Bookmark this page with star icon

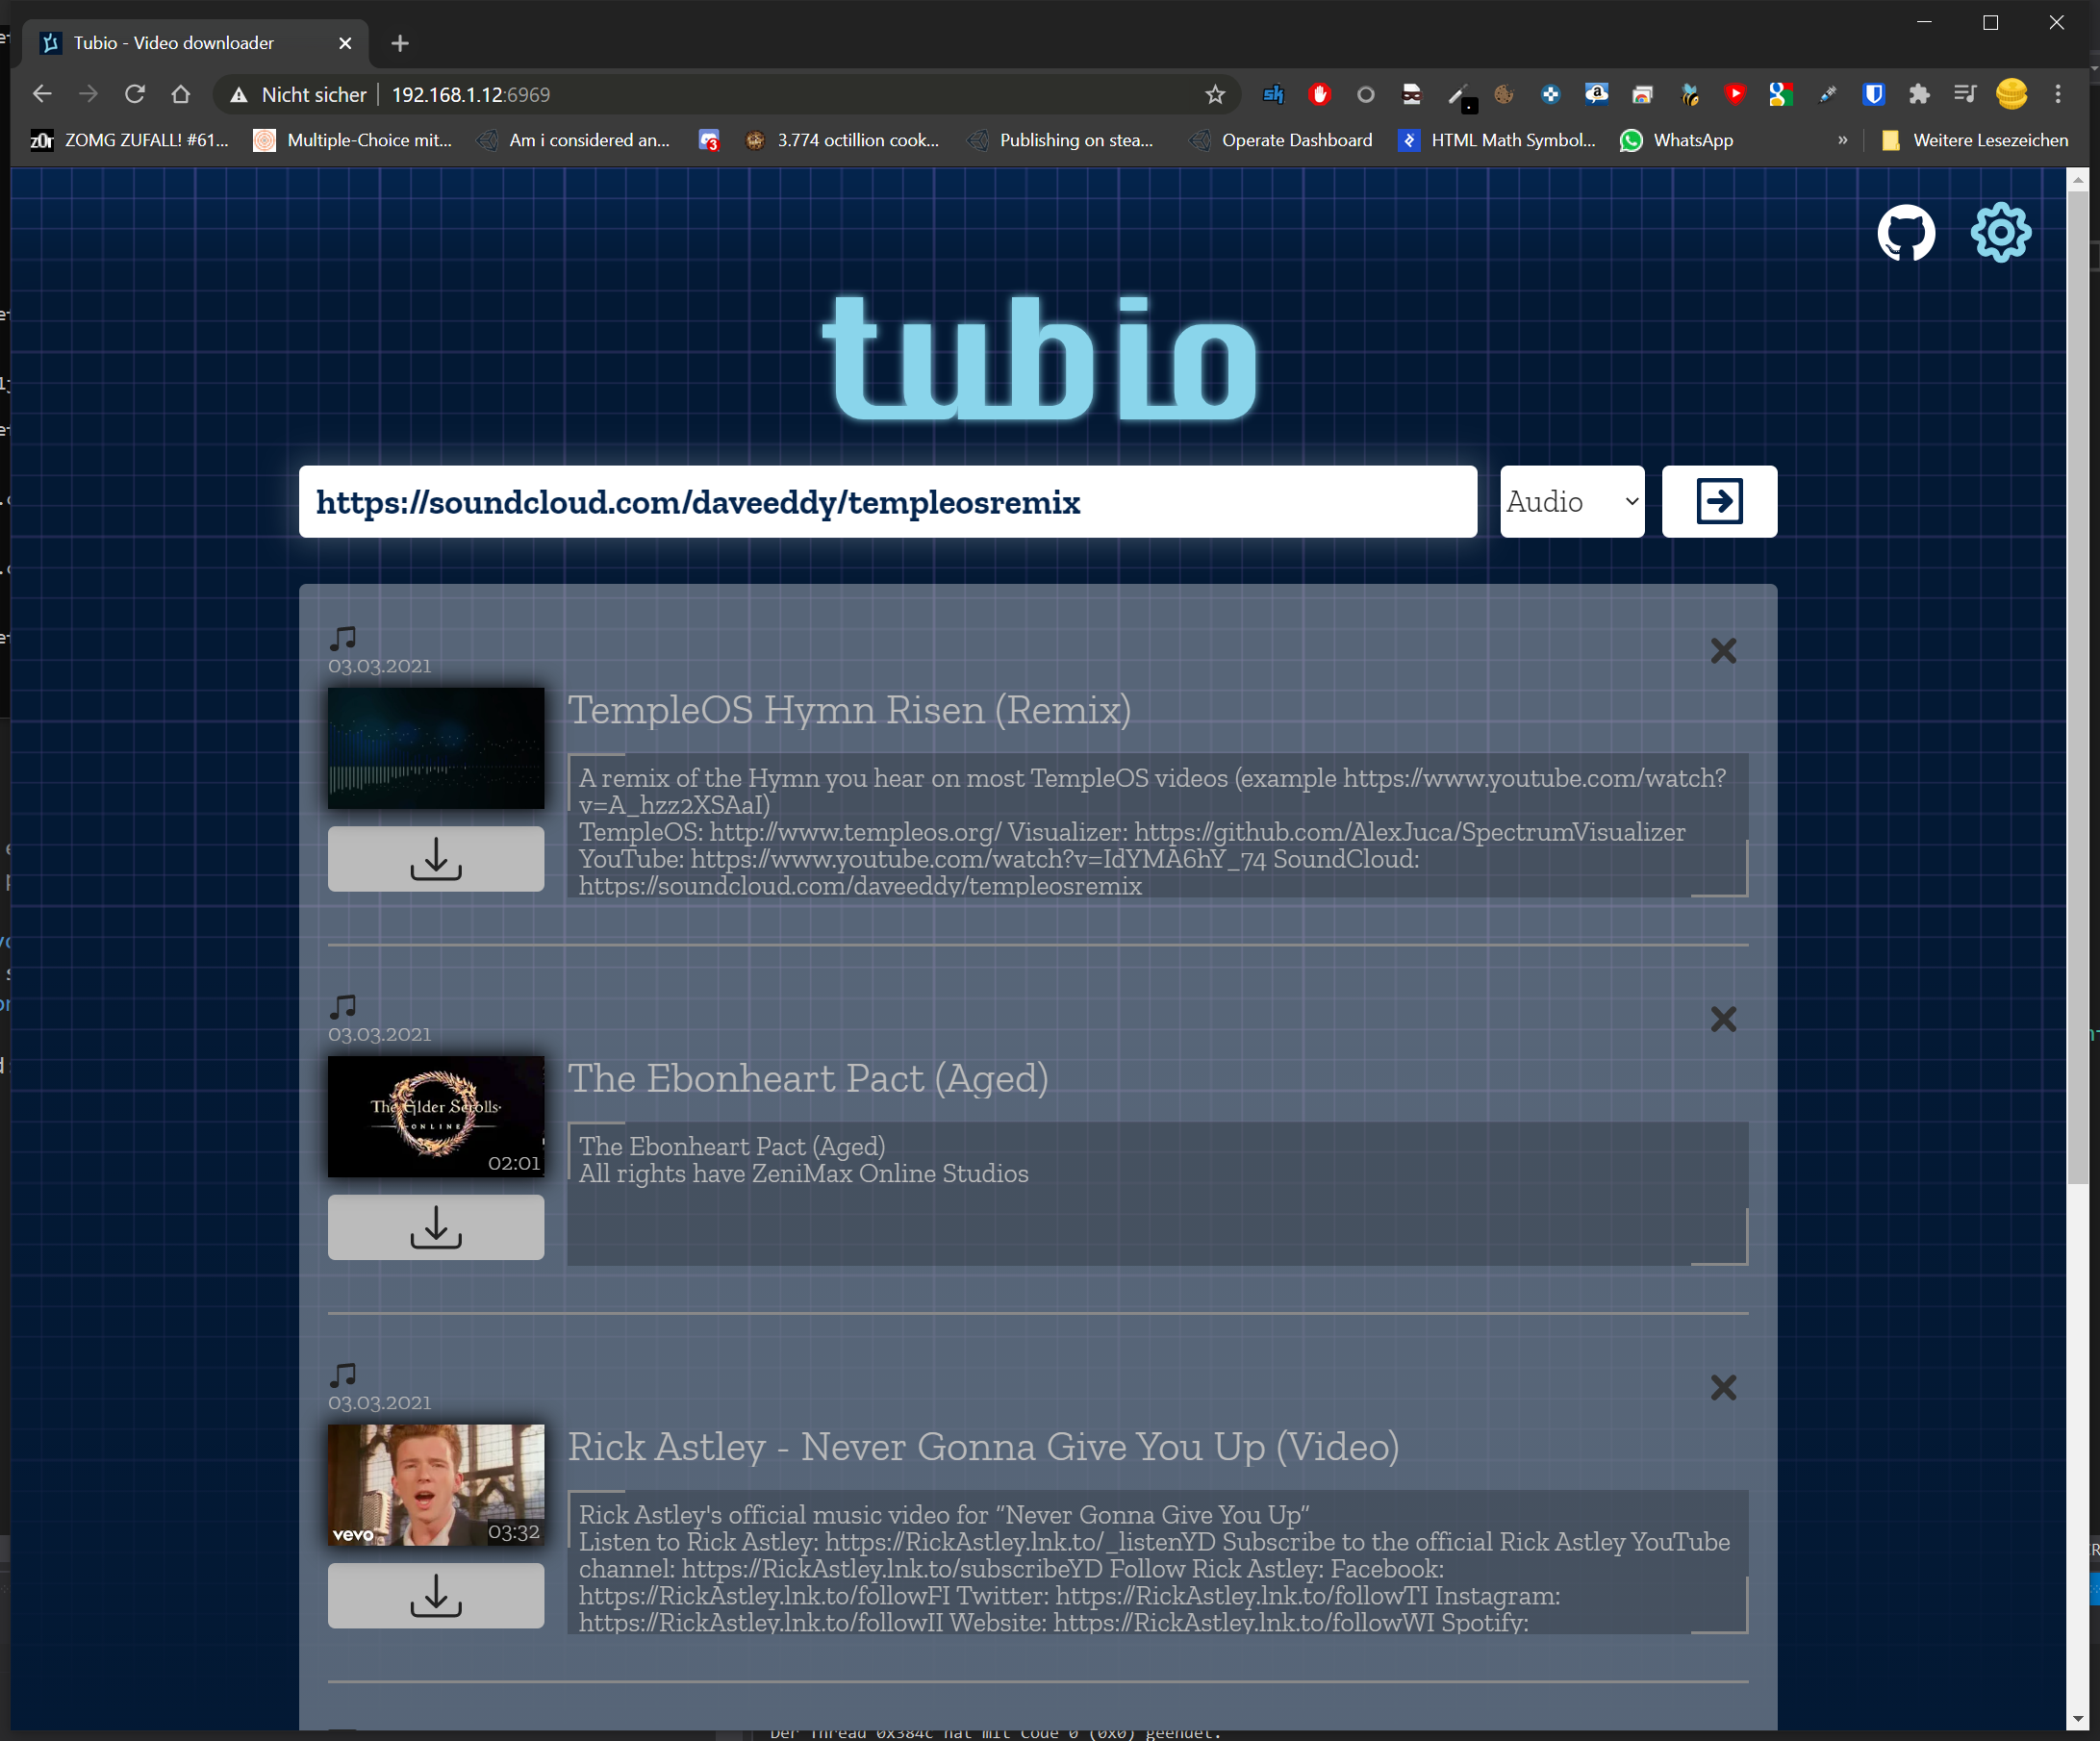pos(1214,94)
